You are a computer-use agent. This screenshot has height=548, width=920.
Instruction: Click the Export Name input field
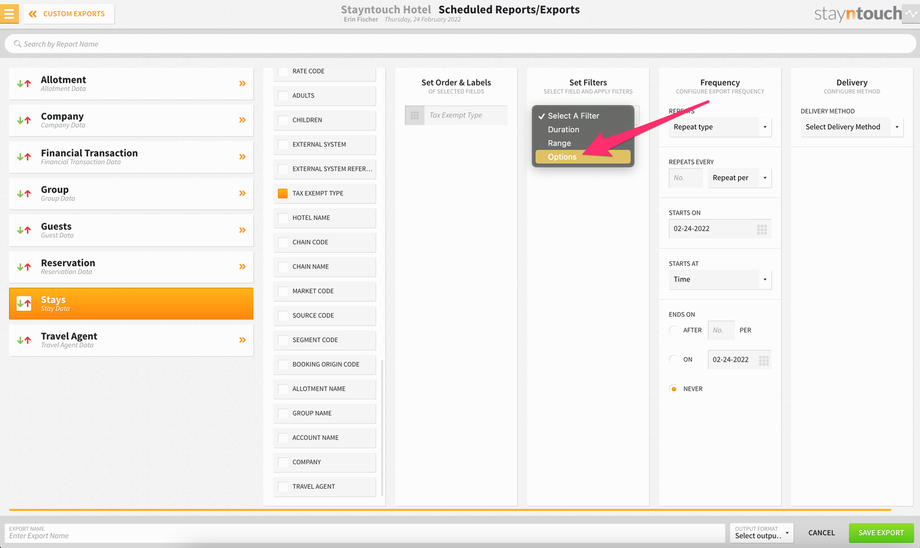(x=364, y=533)
